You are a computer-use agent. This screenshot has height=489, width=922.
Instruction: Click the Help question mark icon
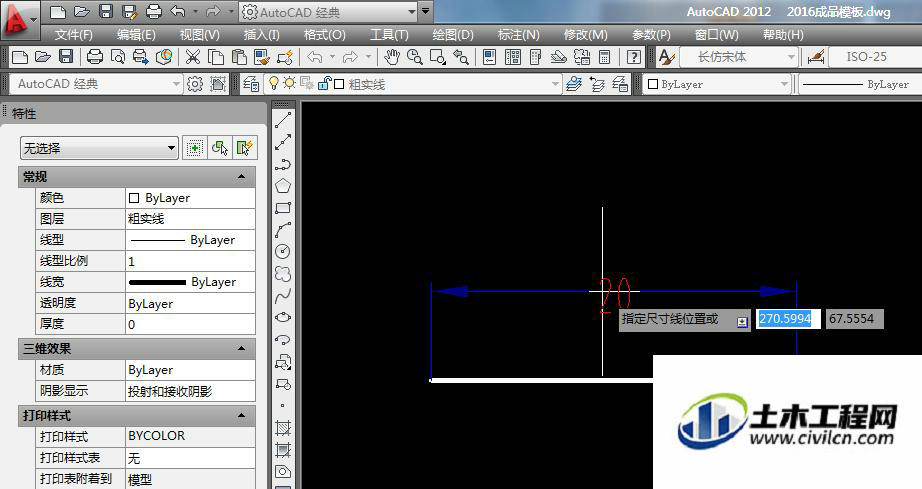(633, 57)
